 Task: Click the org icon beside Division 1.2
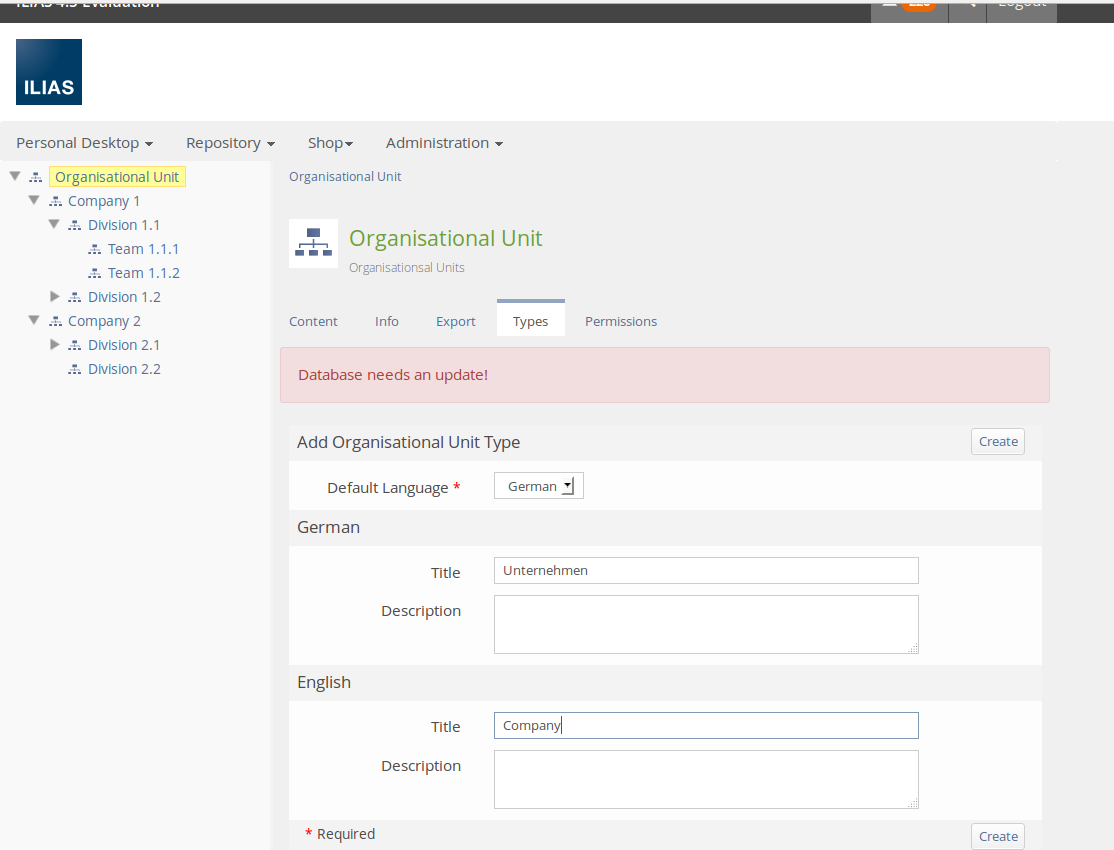(75, 297)
